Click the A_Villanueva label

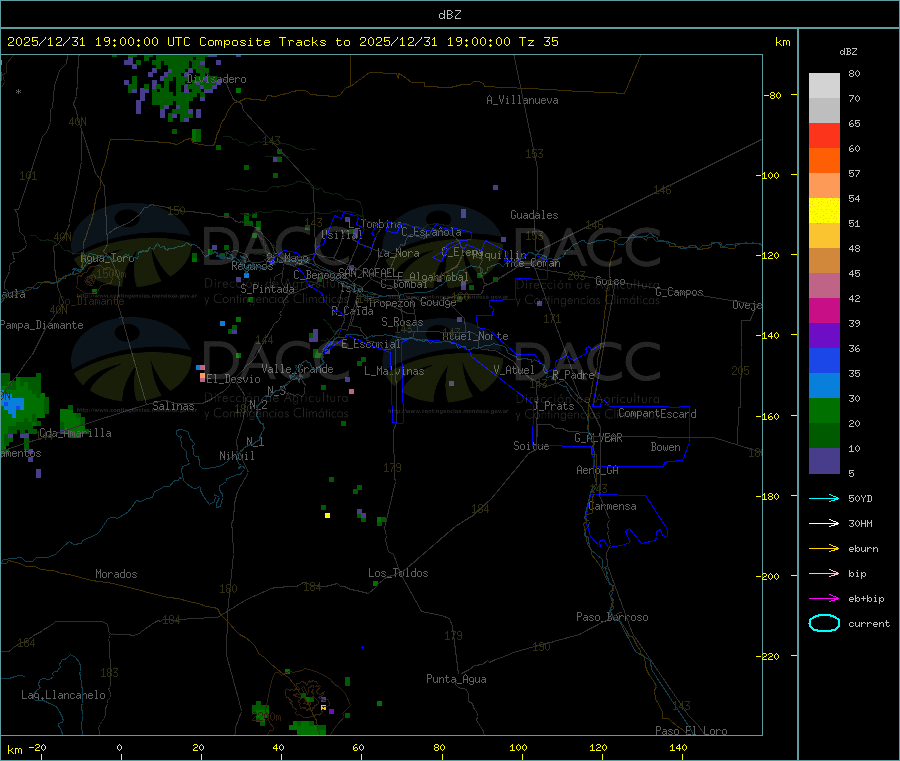point(522,100)
